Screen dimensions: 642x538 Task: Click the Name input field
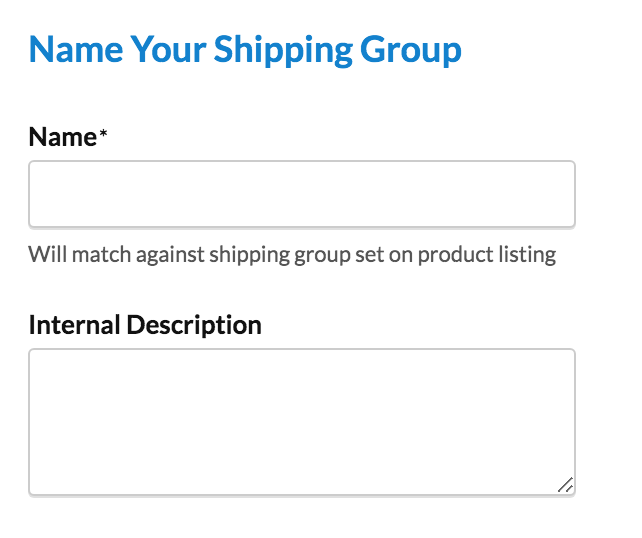301,194
